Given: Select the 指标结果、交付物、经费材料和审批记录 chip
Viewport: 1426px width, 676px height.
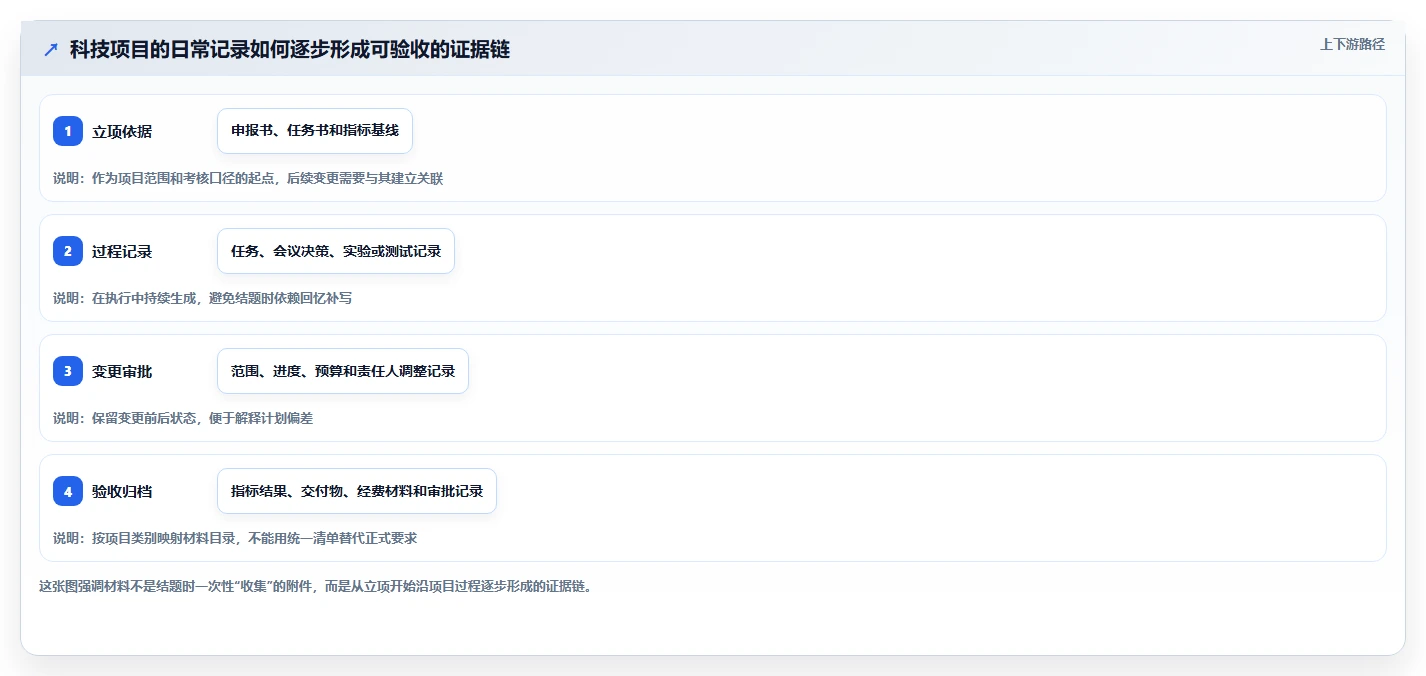Looking at the screenshot, I should 357,491.
